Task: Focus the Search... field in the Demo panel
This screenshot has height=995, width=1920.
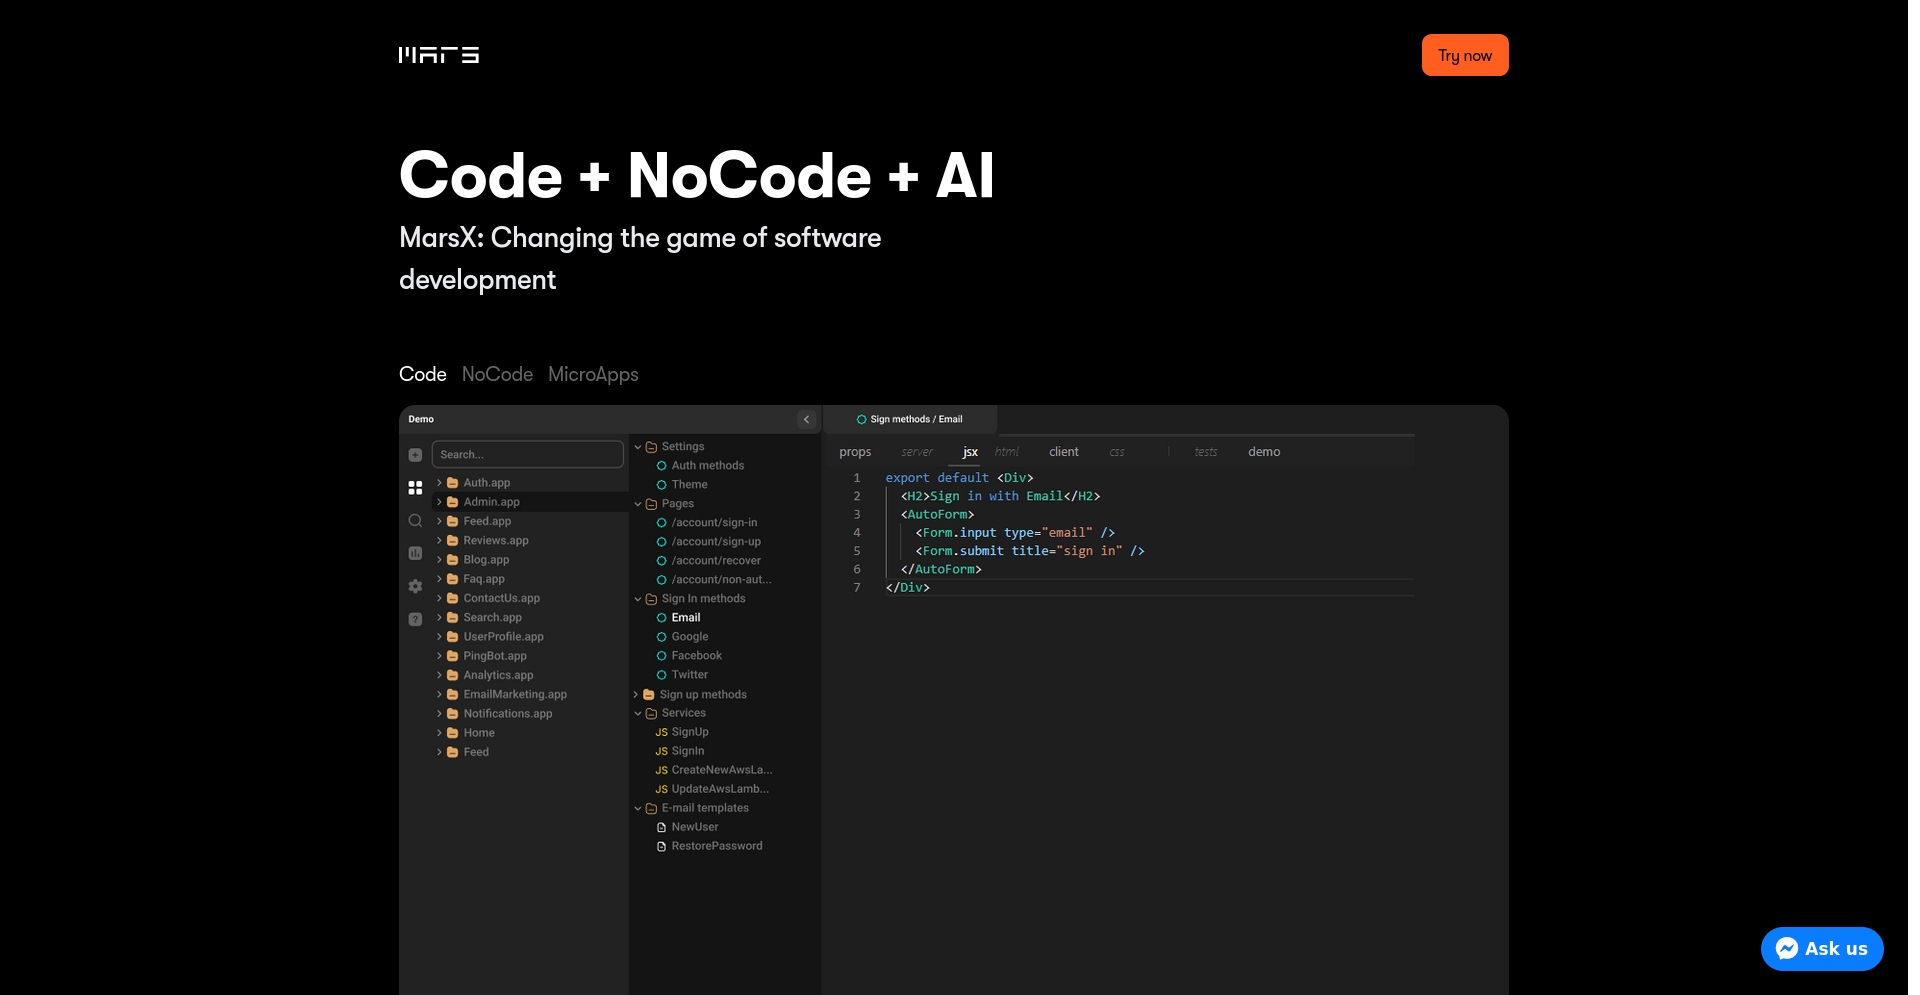Action: tap(528, 454)
